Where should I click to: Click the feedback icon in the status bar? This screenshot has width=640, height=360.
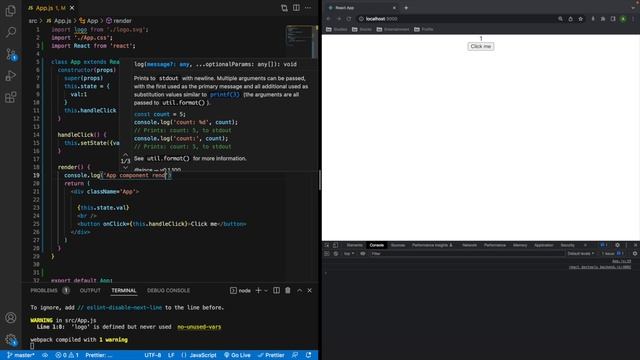click(295, 355)
